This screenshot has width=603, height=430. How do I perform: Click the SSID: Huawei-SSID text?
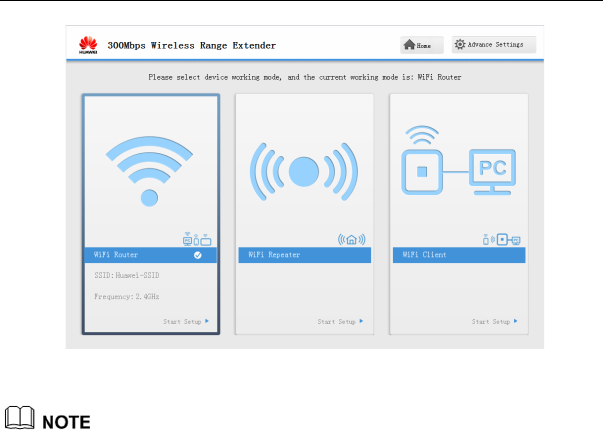click(x=127, y=275)
